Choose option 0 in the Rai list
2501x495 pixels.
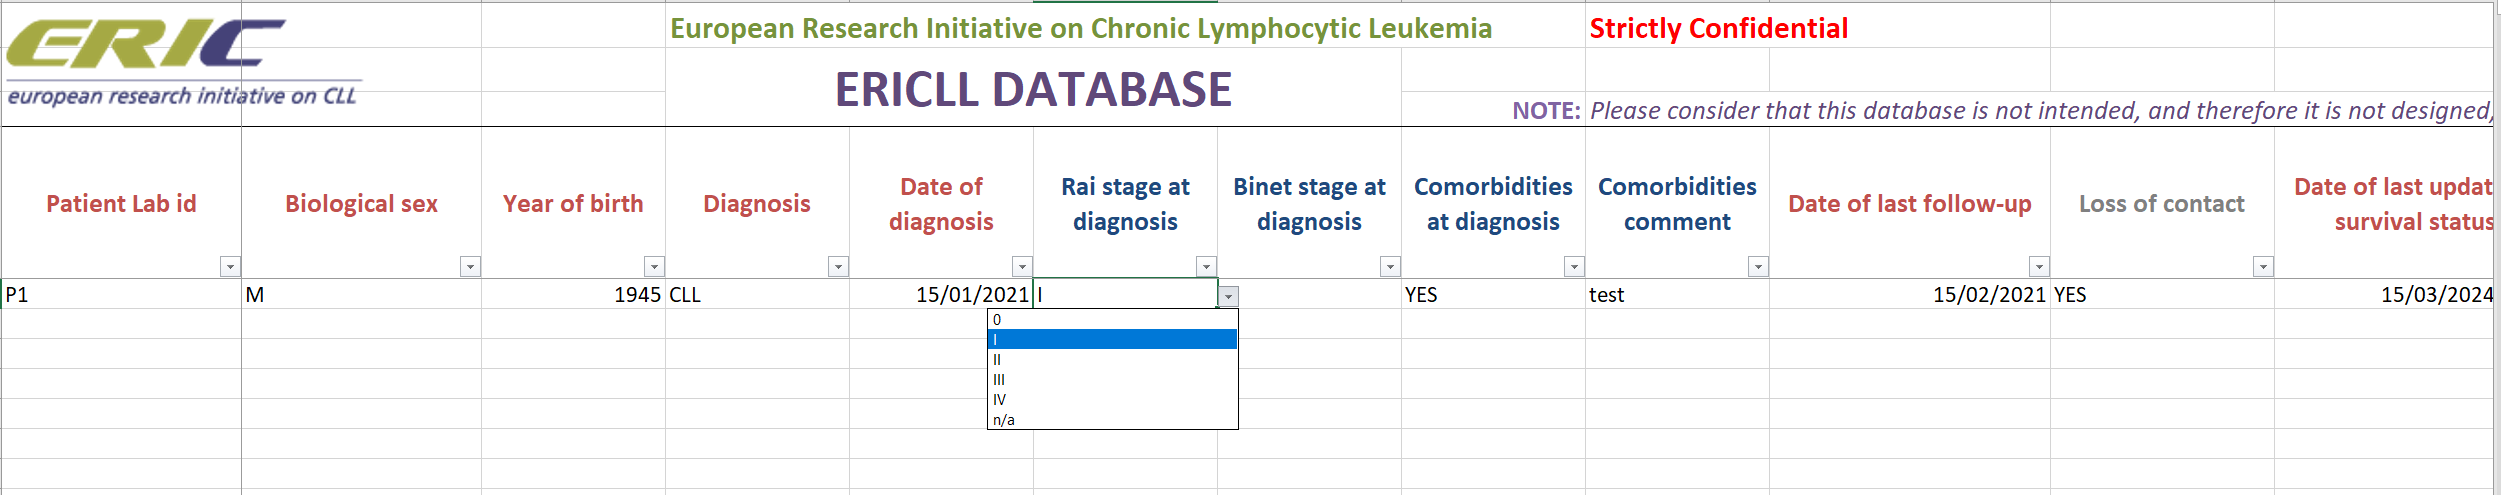click(1112, 320)
